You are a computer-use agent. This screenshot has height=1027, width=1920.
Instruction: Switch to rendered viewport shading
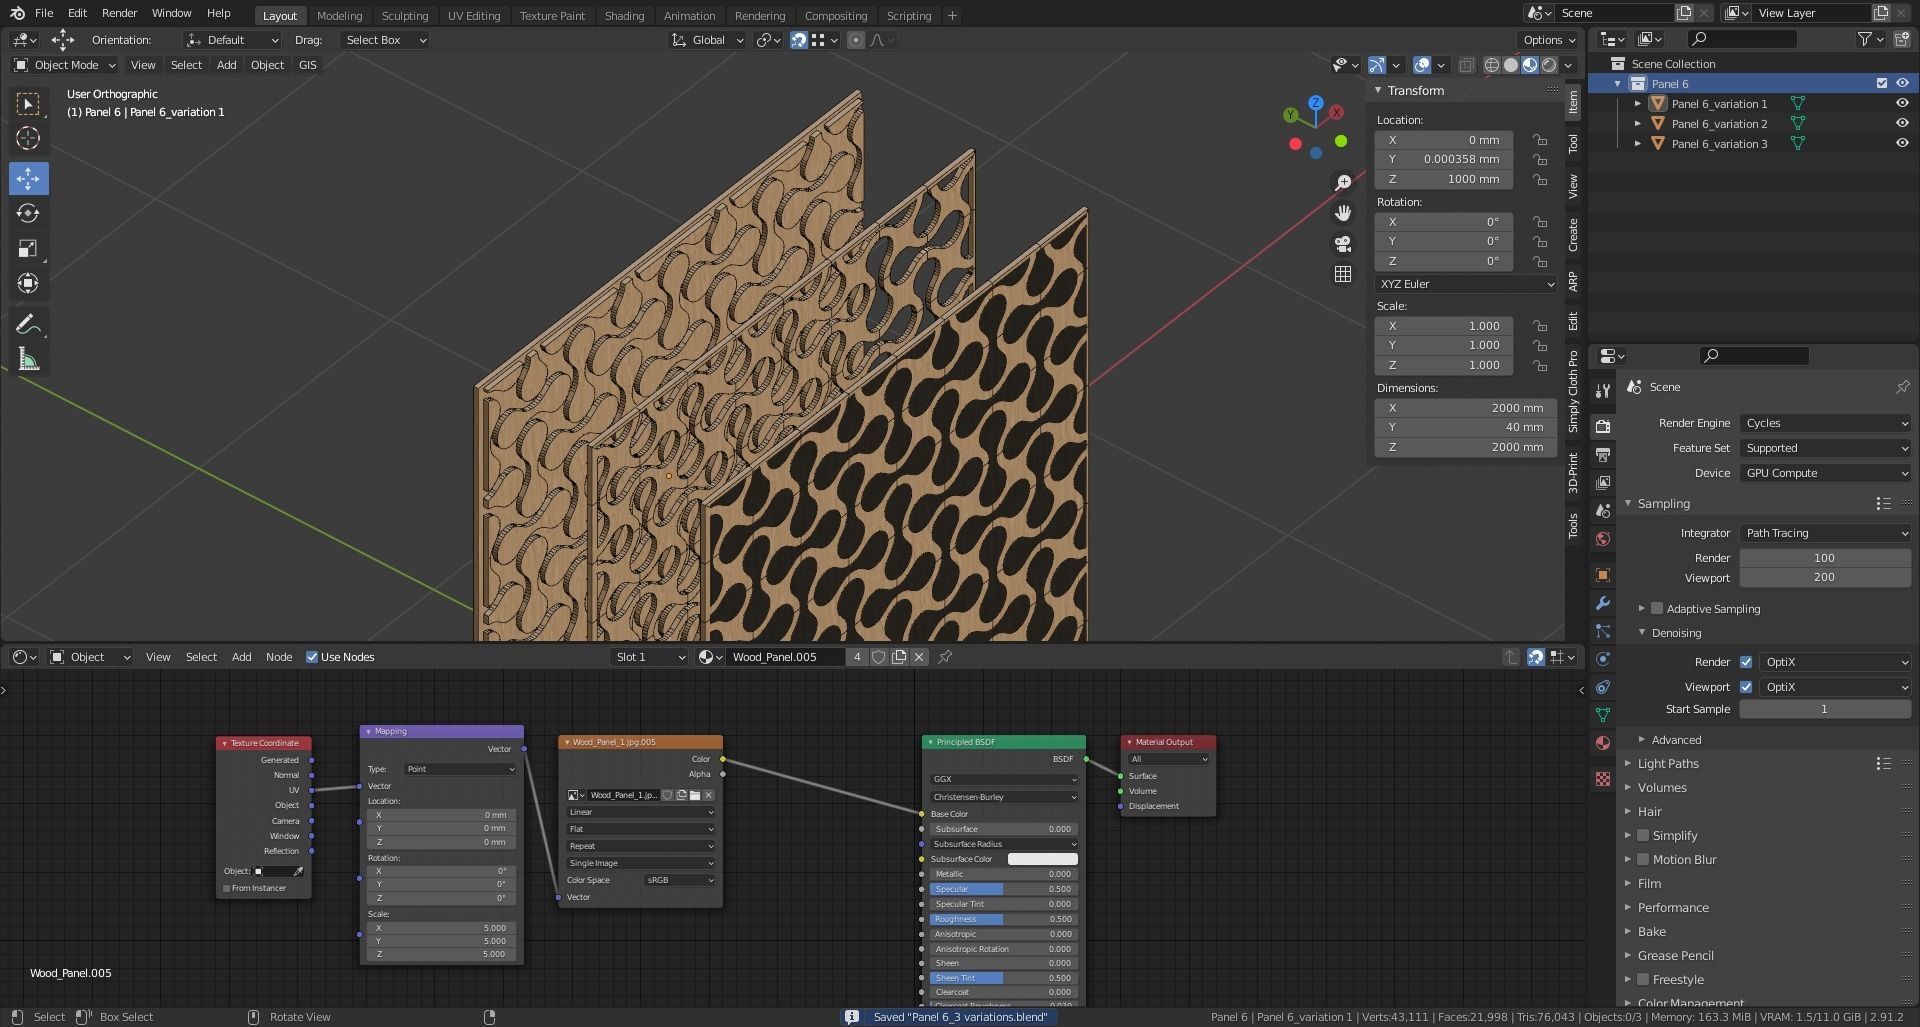coord(1549,65)
